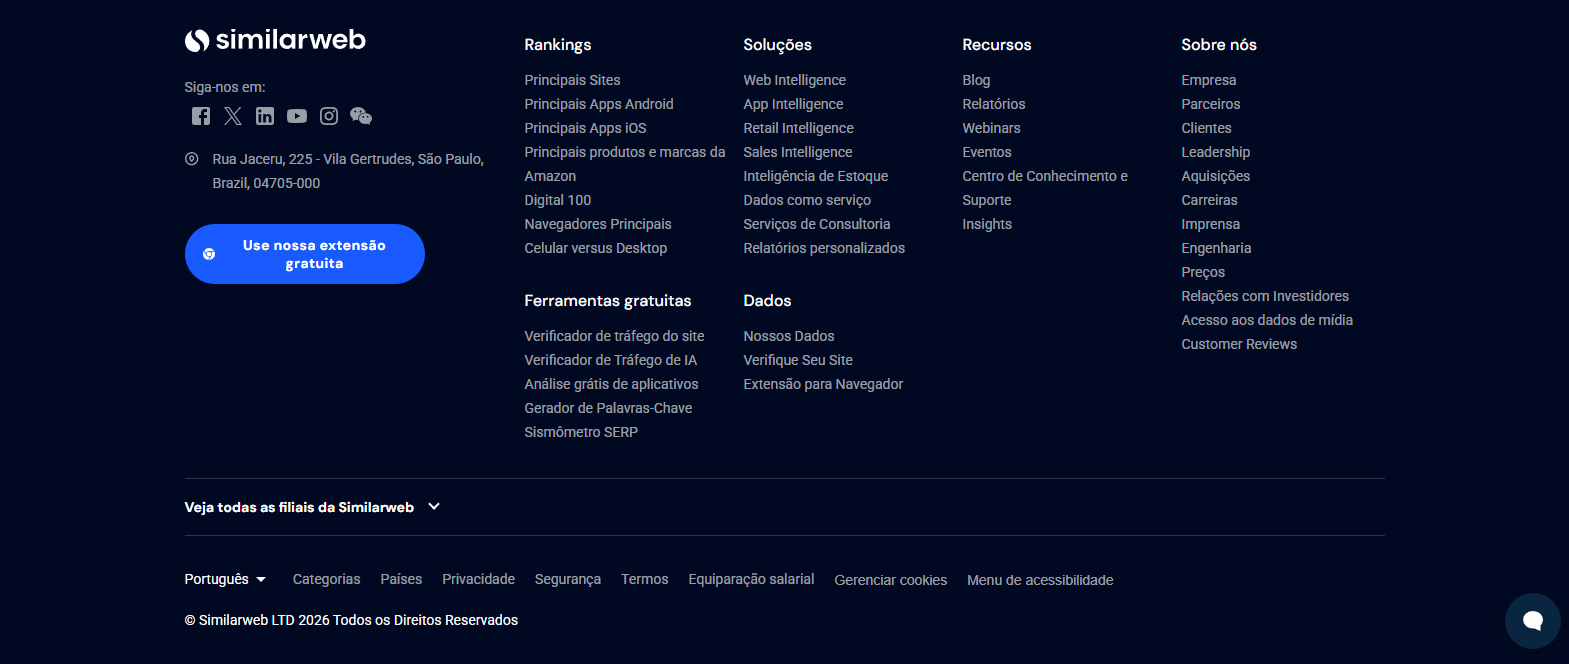
Task: Open Termos in bottom footer
Action: (x=644, y=579)
